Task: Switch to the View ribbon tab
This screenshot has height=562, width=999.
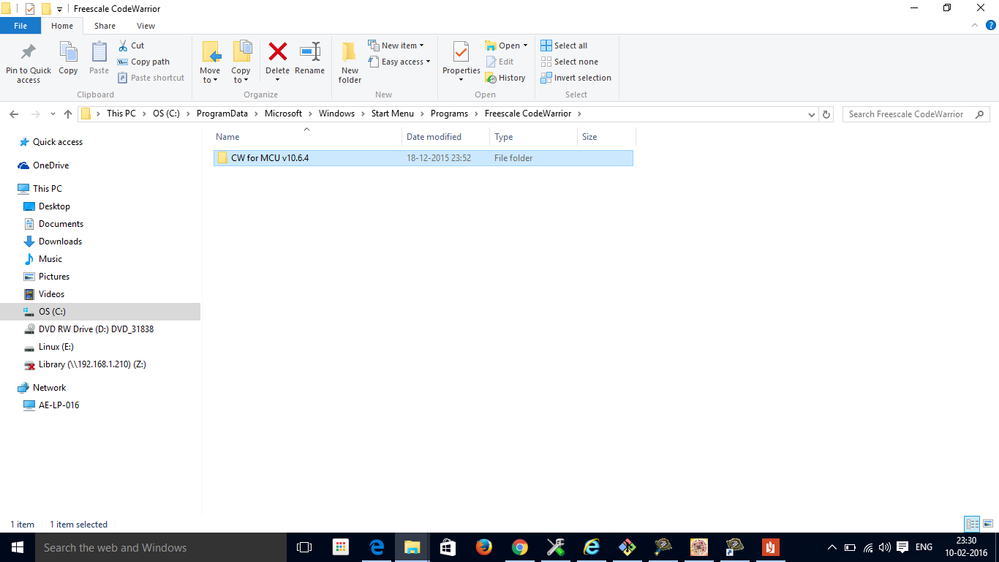Action: (145, 25)
